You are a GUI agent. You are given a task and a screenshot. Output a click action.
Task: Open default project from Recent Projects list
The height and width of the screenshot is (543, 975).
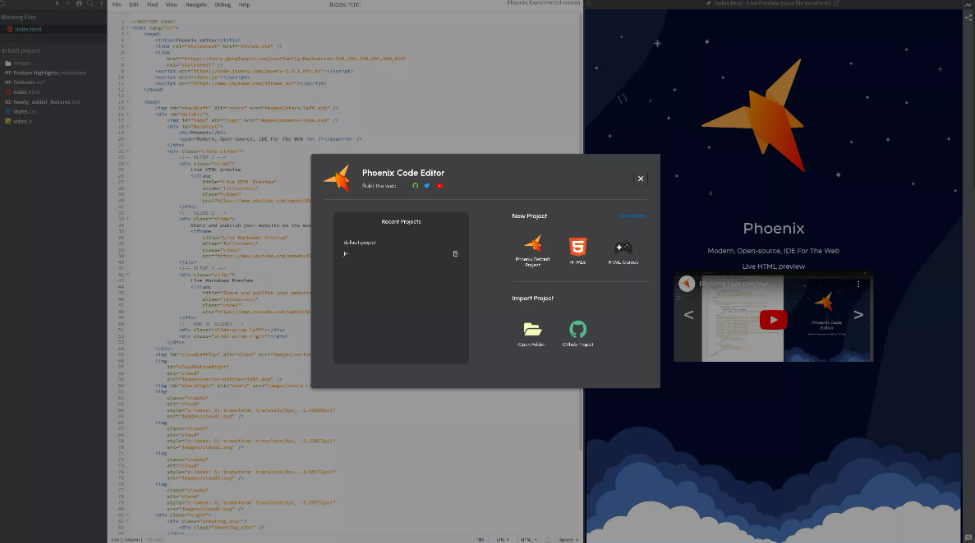pyautogui.click(x=361, y=243)
